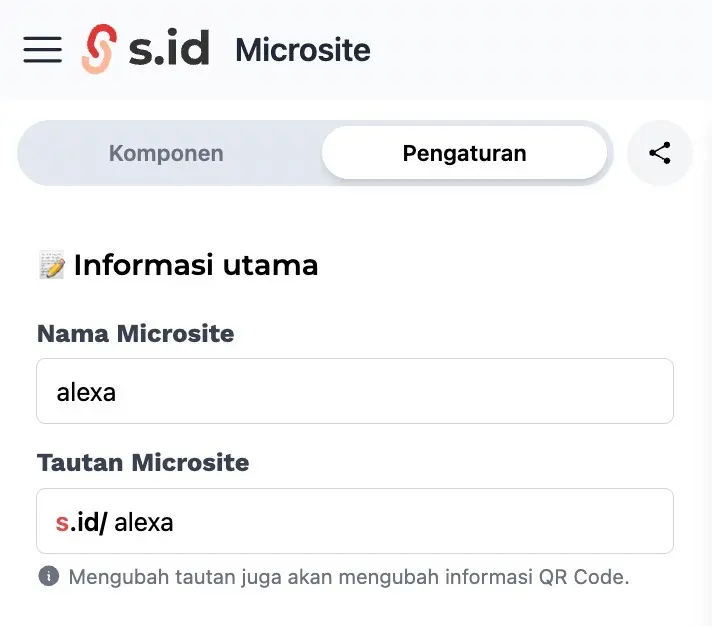Switch to the Komponen tab
The height and width of the screenshot is (626, 712).
(166, 153)
